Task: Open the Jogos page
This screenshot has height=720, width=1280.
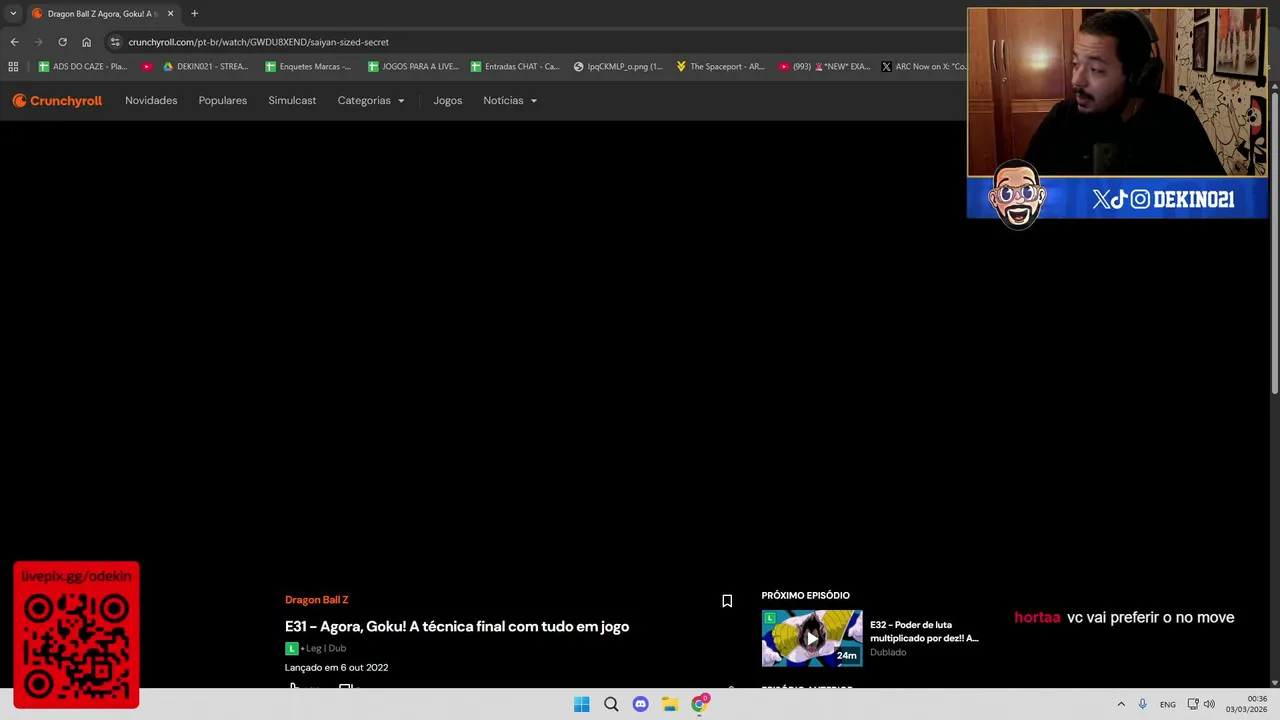Action: pos(447,100)
